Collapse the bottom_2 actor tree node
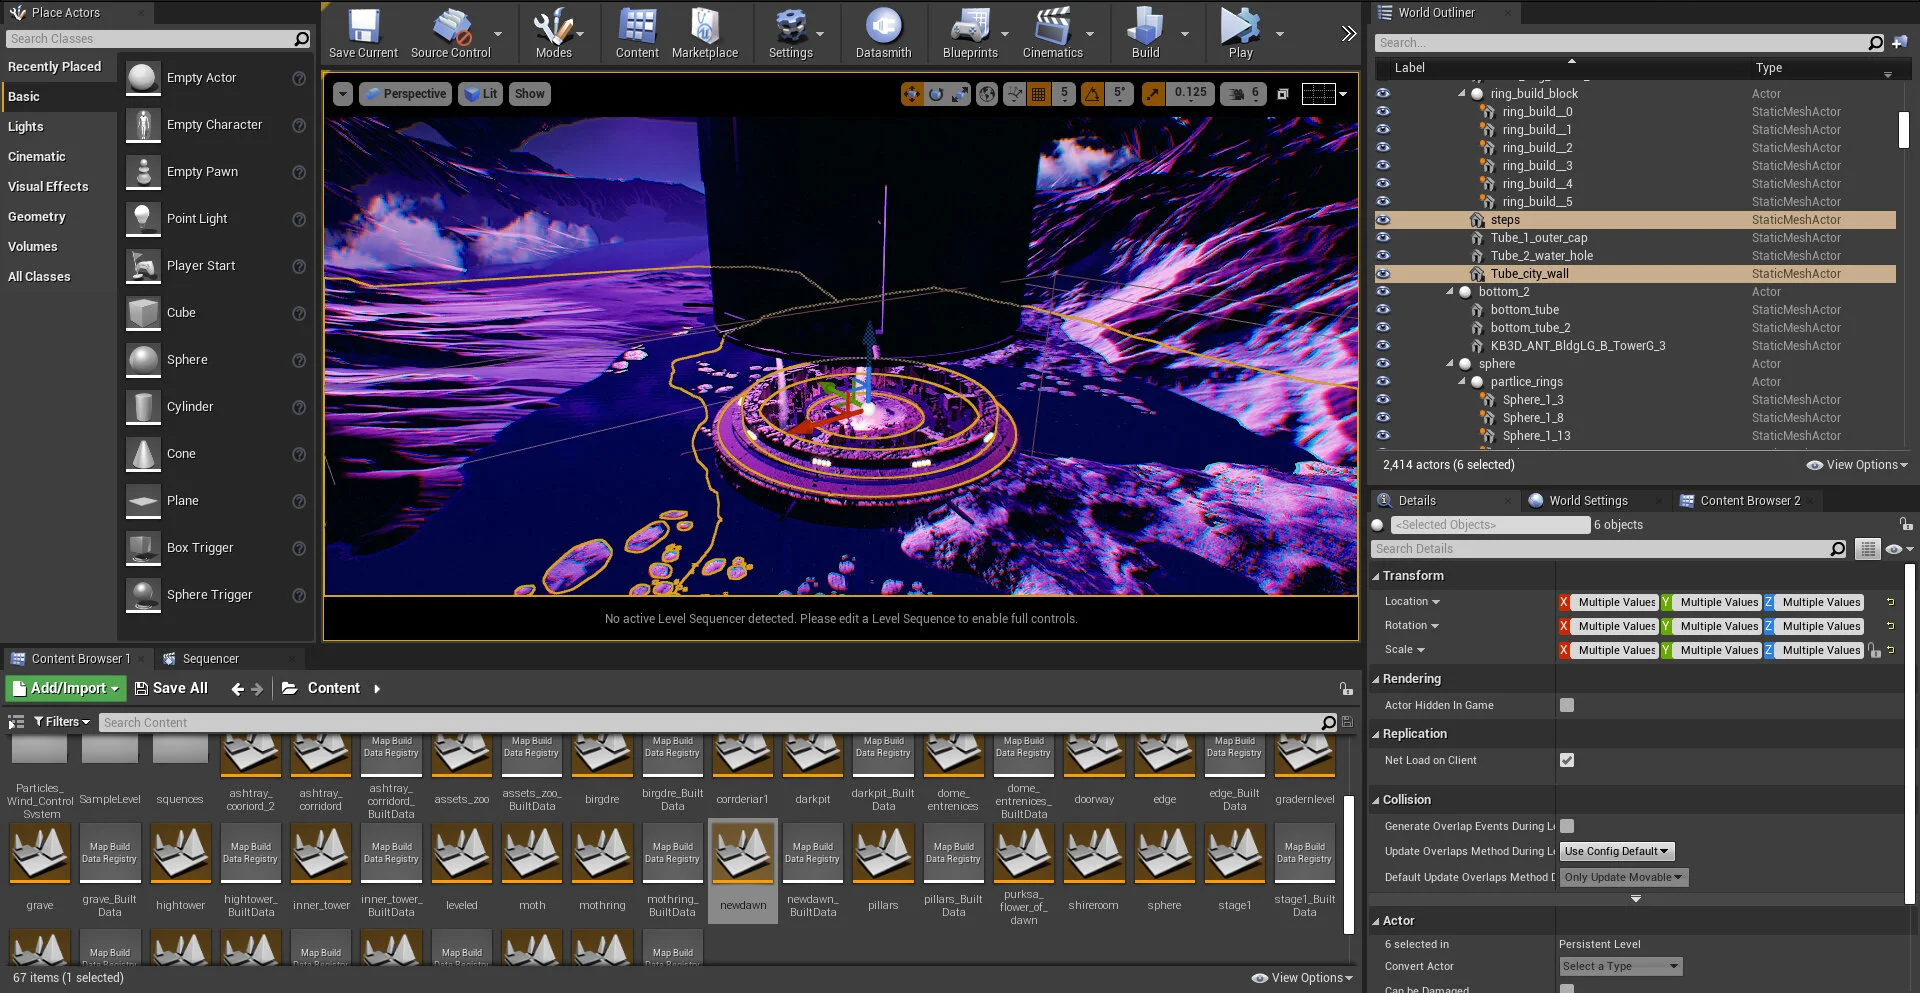This screenshot has width=1920, height=993. 1450,292
